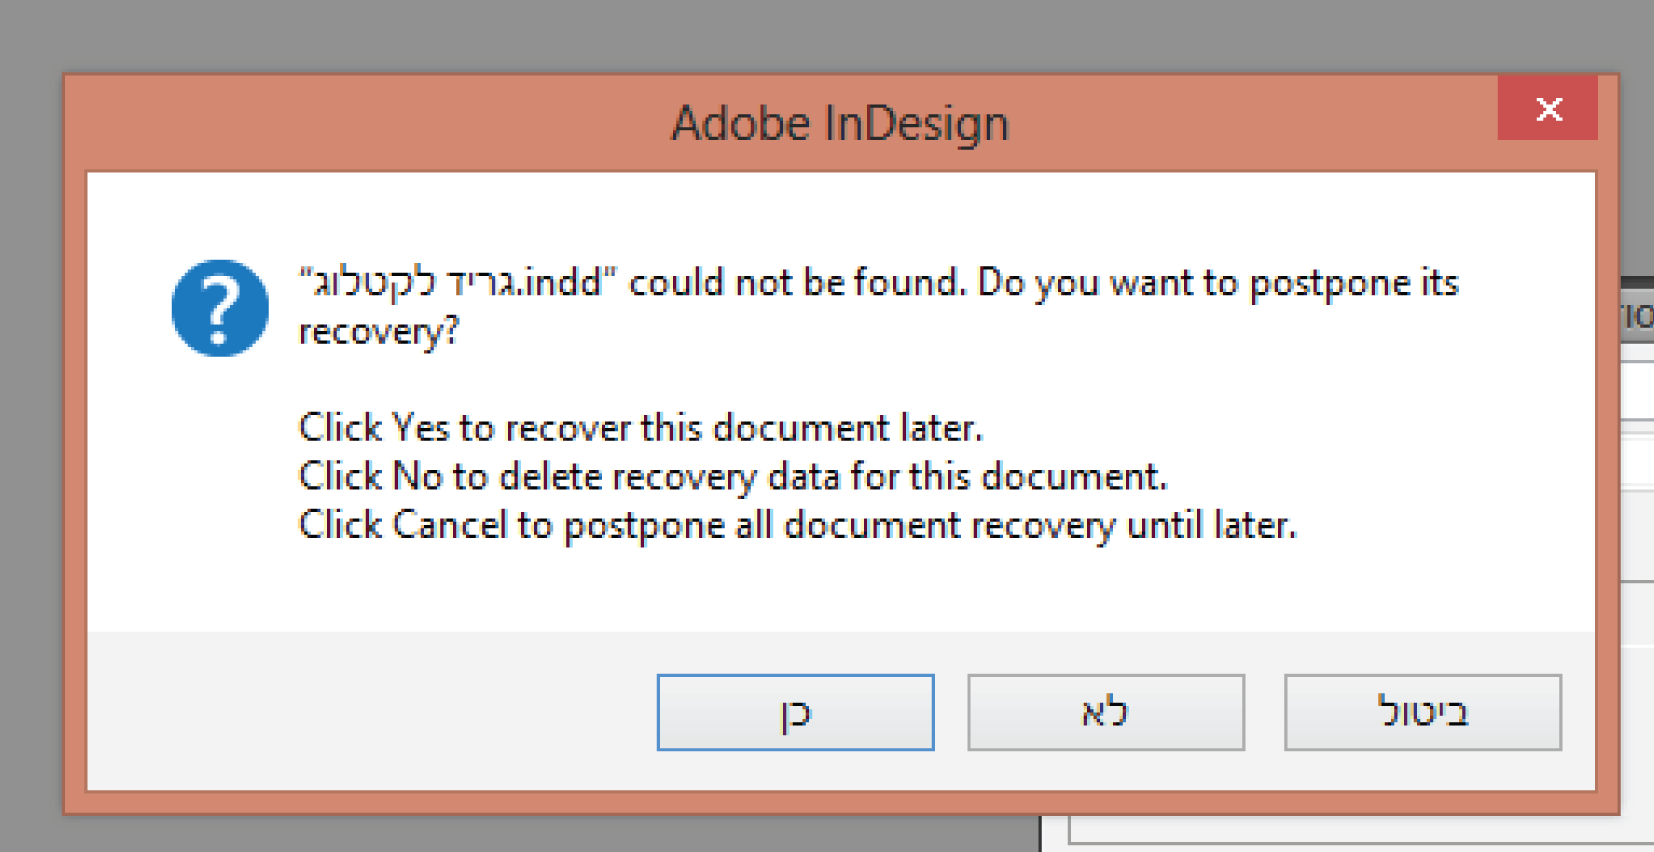Click the "Click No to delete" instruction line

(x=733, y=476)
